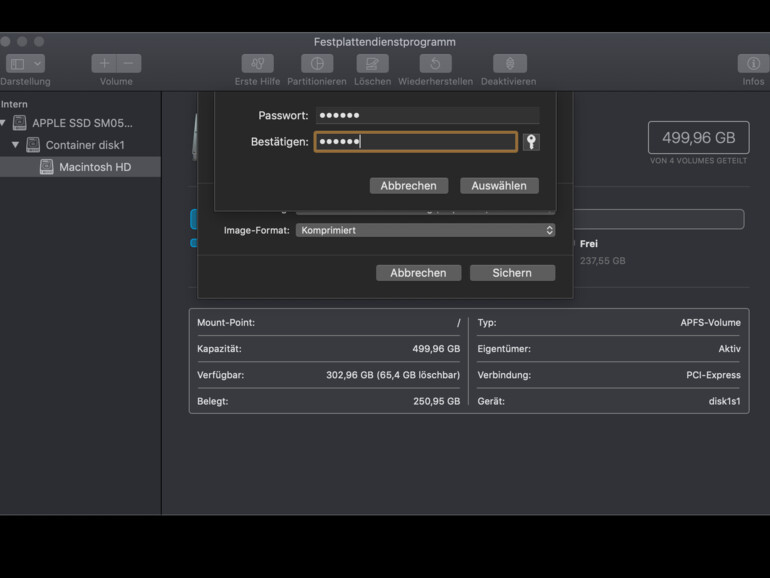770x578 pixels.
Task: Select Container disk1 in sidebar
Action: (x=84, y=145)
